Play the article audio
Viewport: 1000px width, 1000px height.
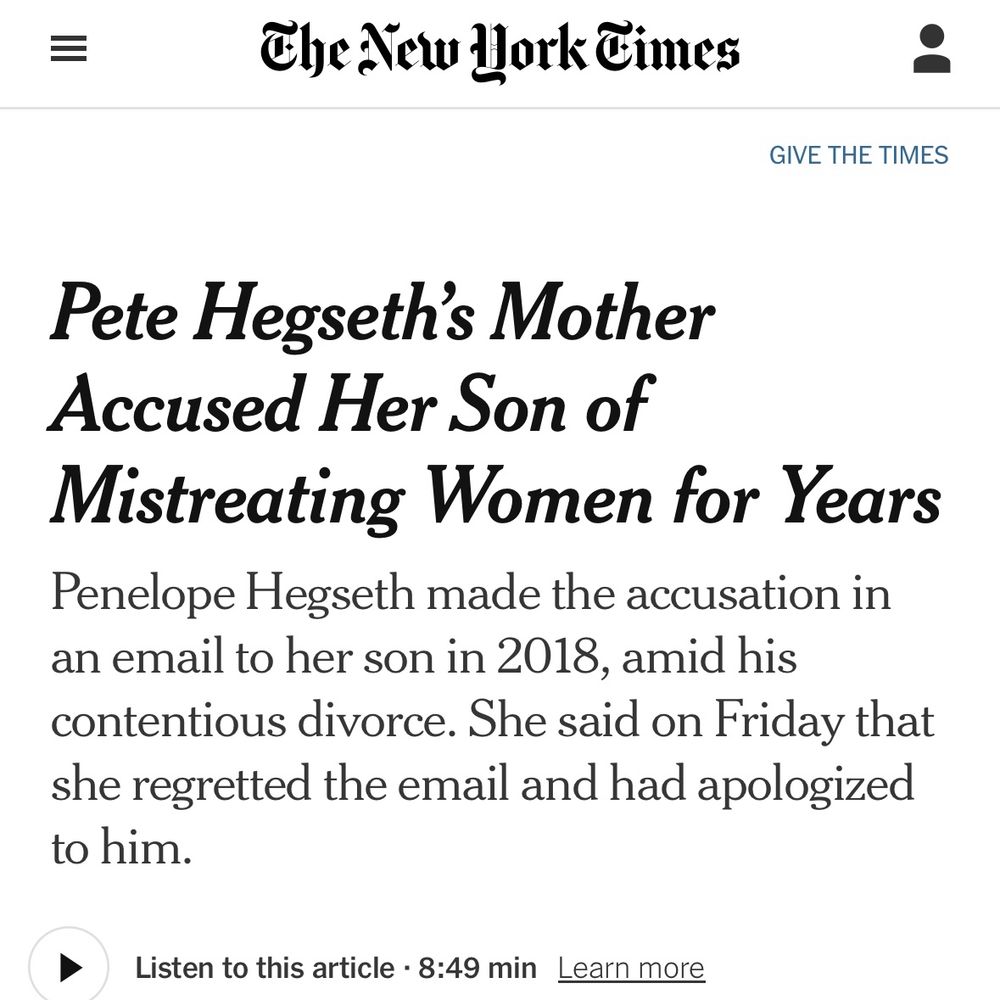(68, 967)
